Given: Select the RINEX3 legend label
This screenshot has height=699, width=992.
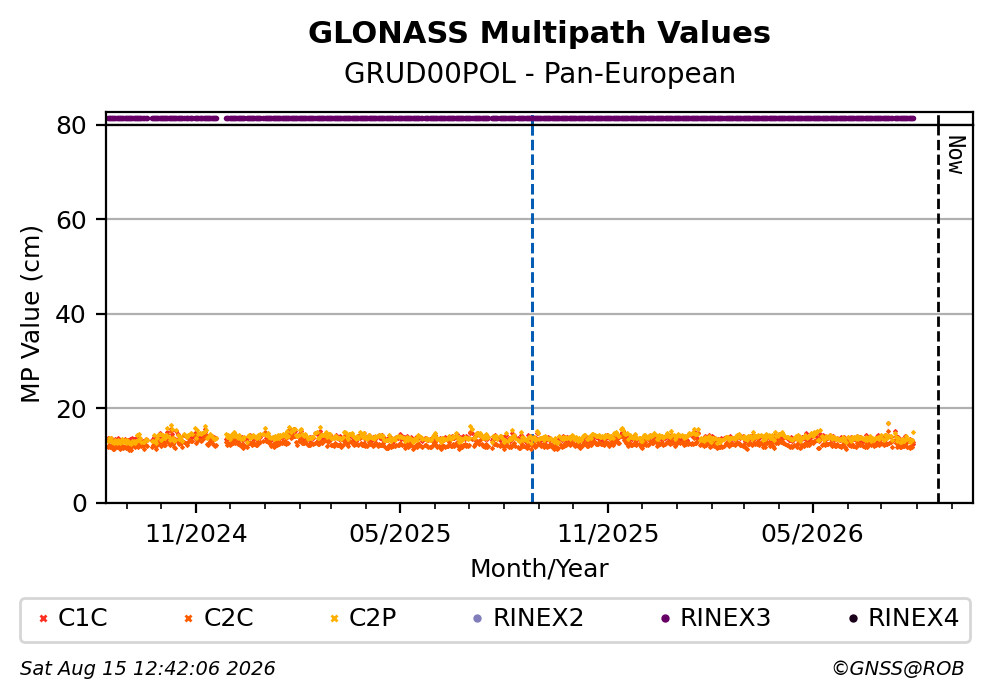Looking at the screenshot, I should coord(725,617).
